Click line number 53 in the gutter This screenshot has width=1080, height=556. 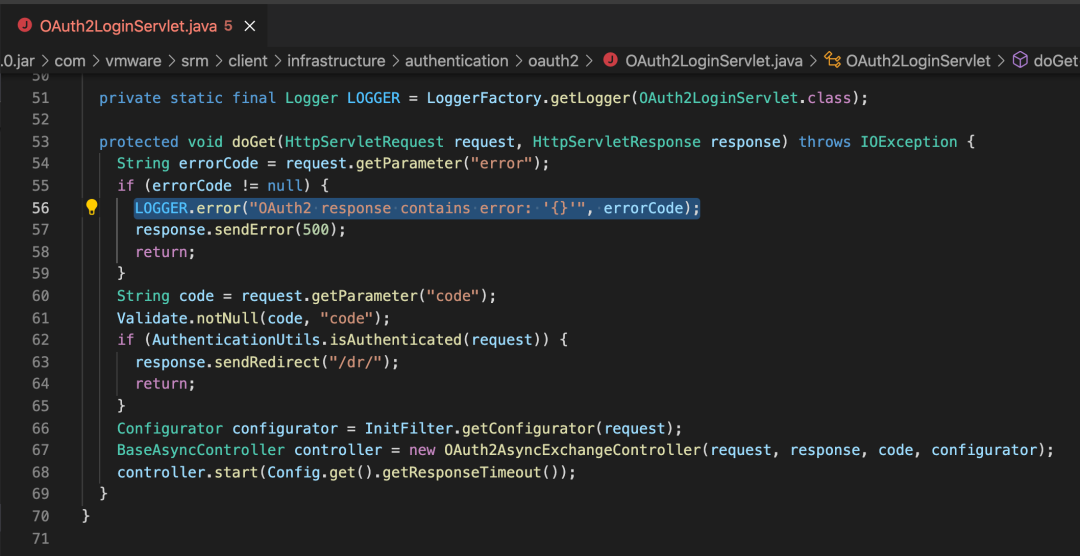pos(40,142)
